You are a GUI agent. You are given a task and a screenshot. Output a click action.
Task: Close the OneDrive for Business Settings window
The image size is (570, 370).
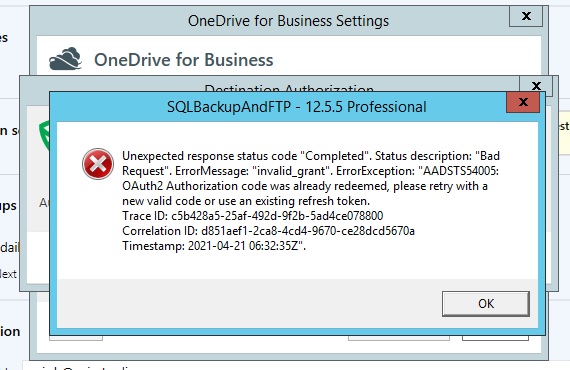point(526,16)
